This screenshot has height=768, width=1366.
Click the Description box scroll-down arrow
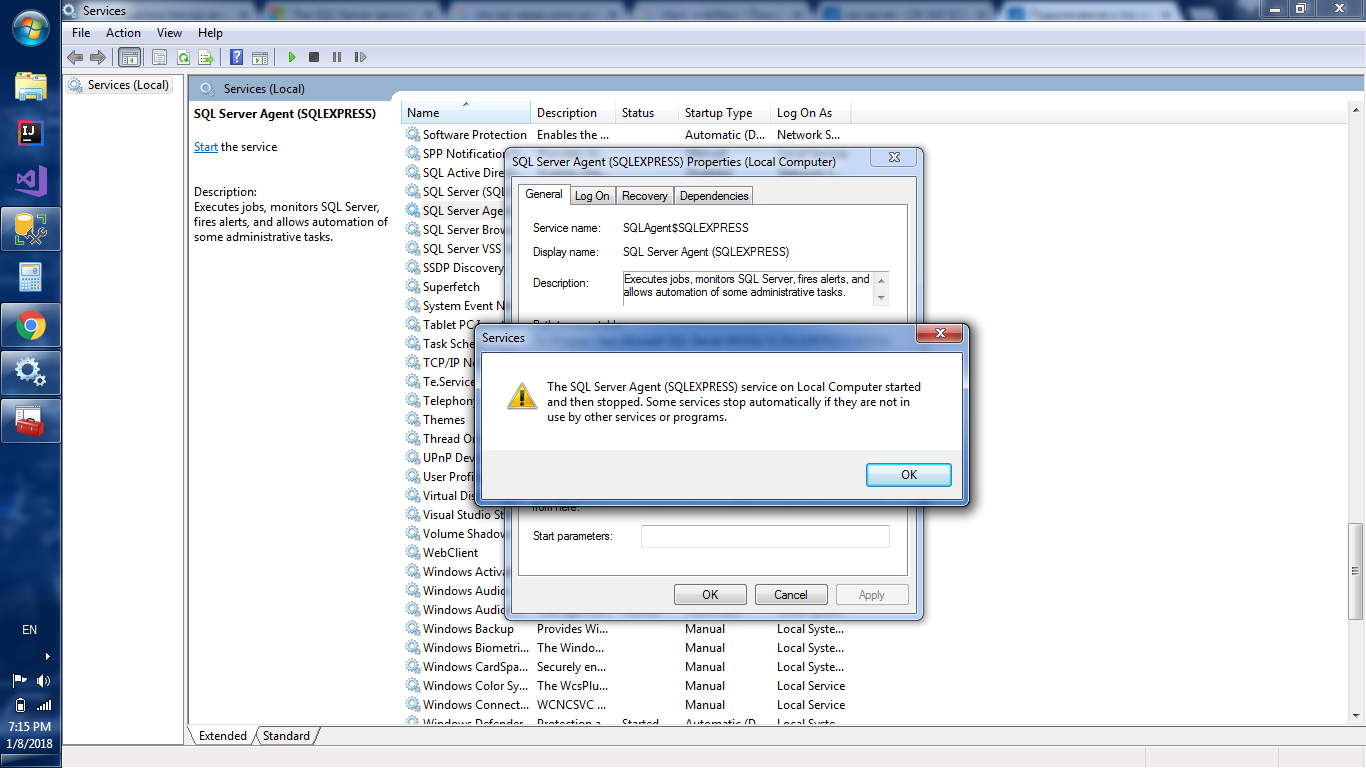tap(881, 297)
